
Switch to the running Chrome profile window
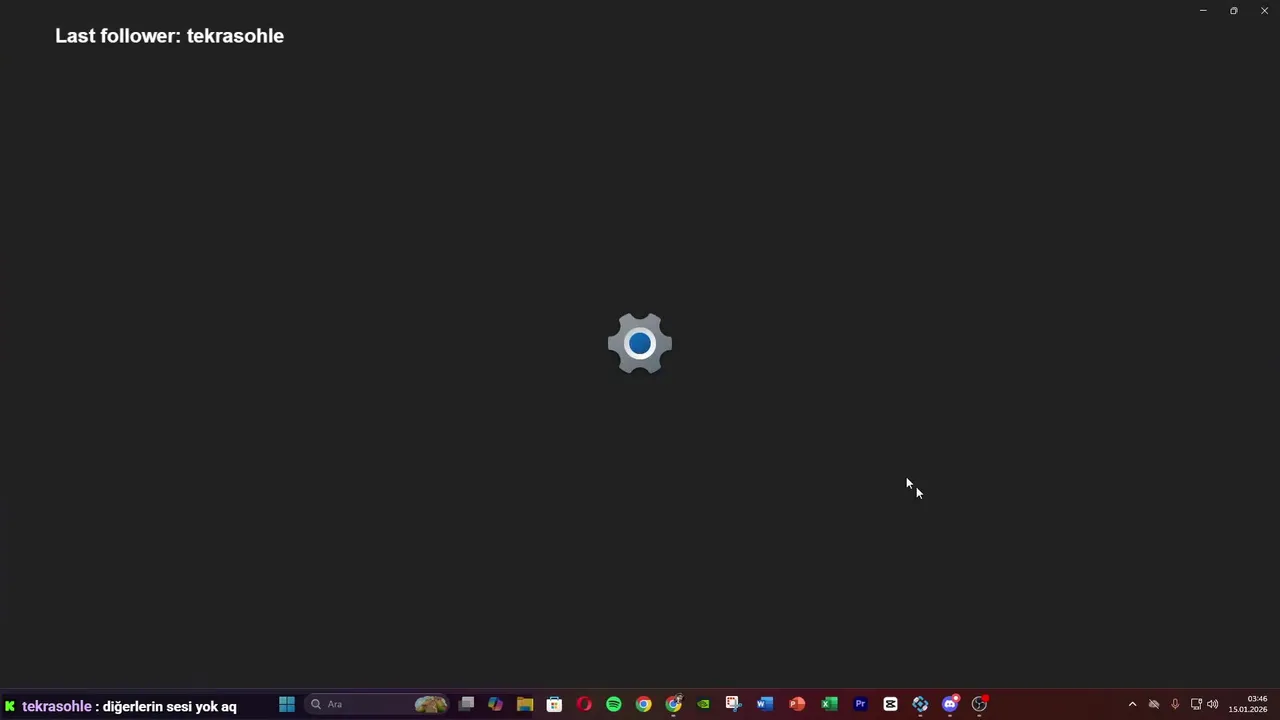click(x=674, y=704)
